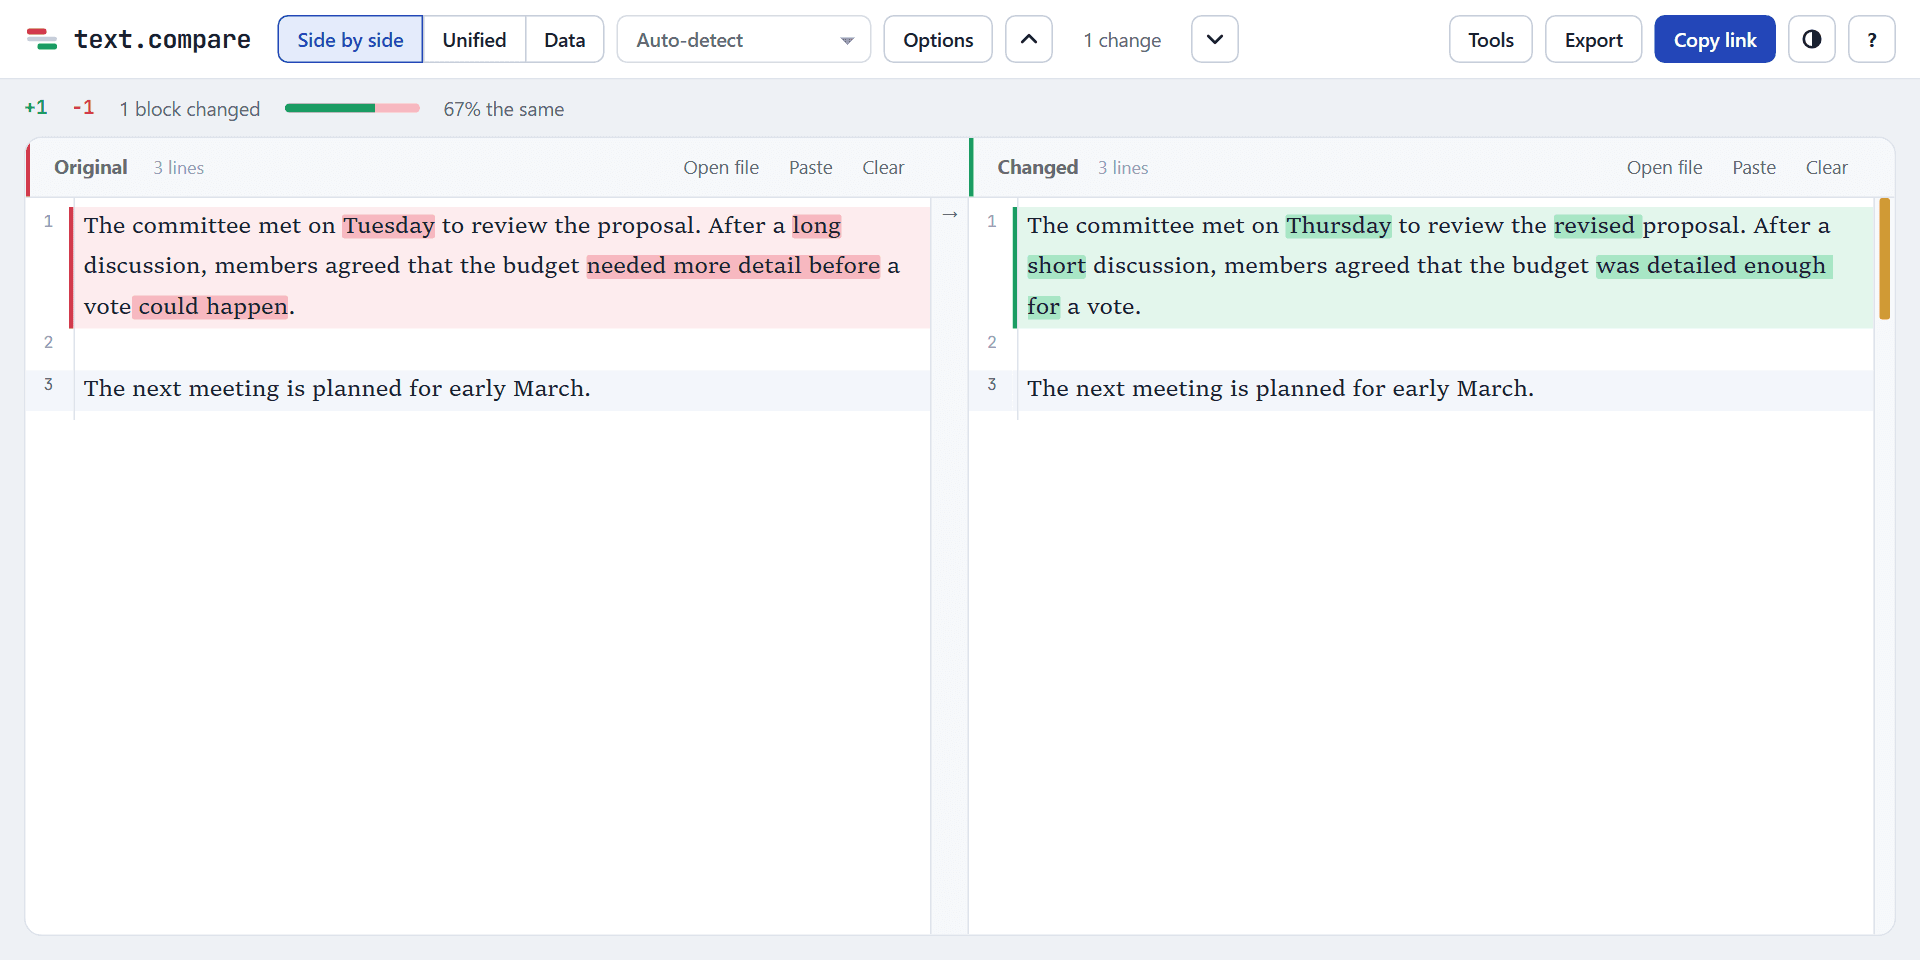
Task: Click the '-1' deletions count
Action: [x=83, y=108]
